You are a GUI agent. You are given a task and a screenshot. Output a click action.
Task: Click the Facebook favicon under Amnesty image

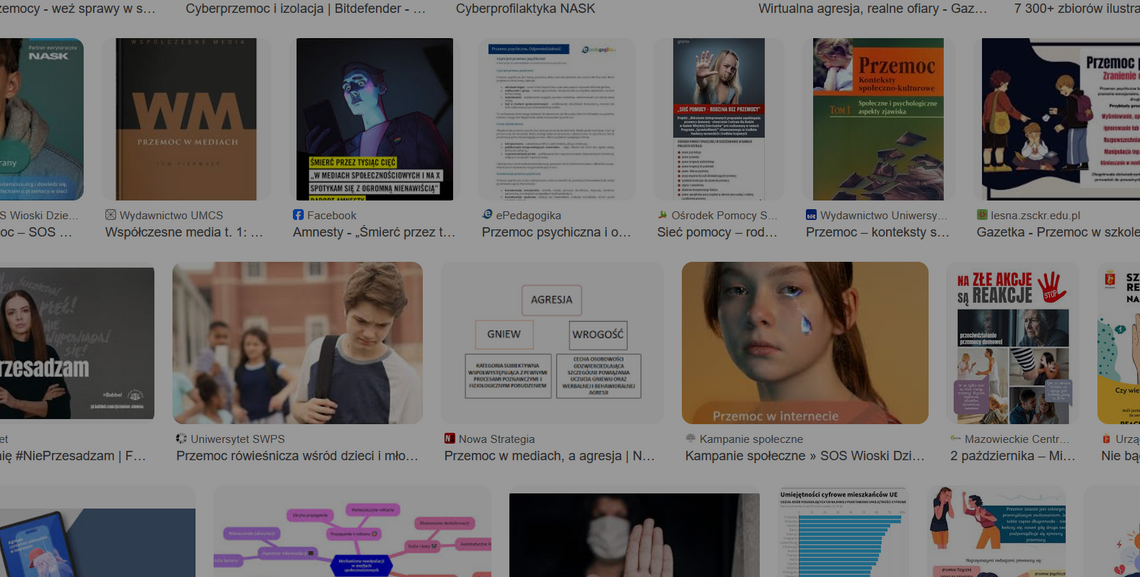click(298, 215)
